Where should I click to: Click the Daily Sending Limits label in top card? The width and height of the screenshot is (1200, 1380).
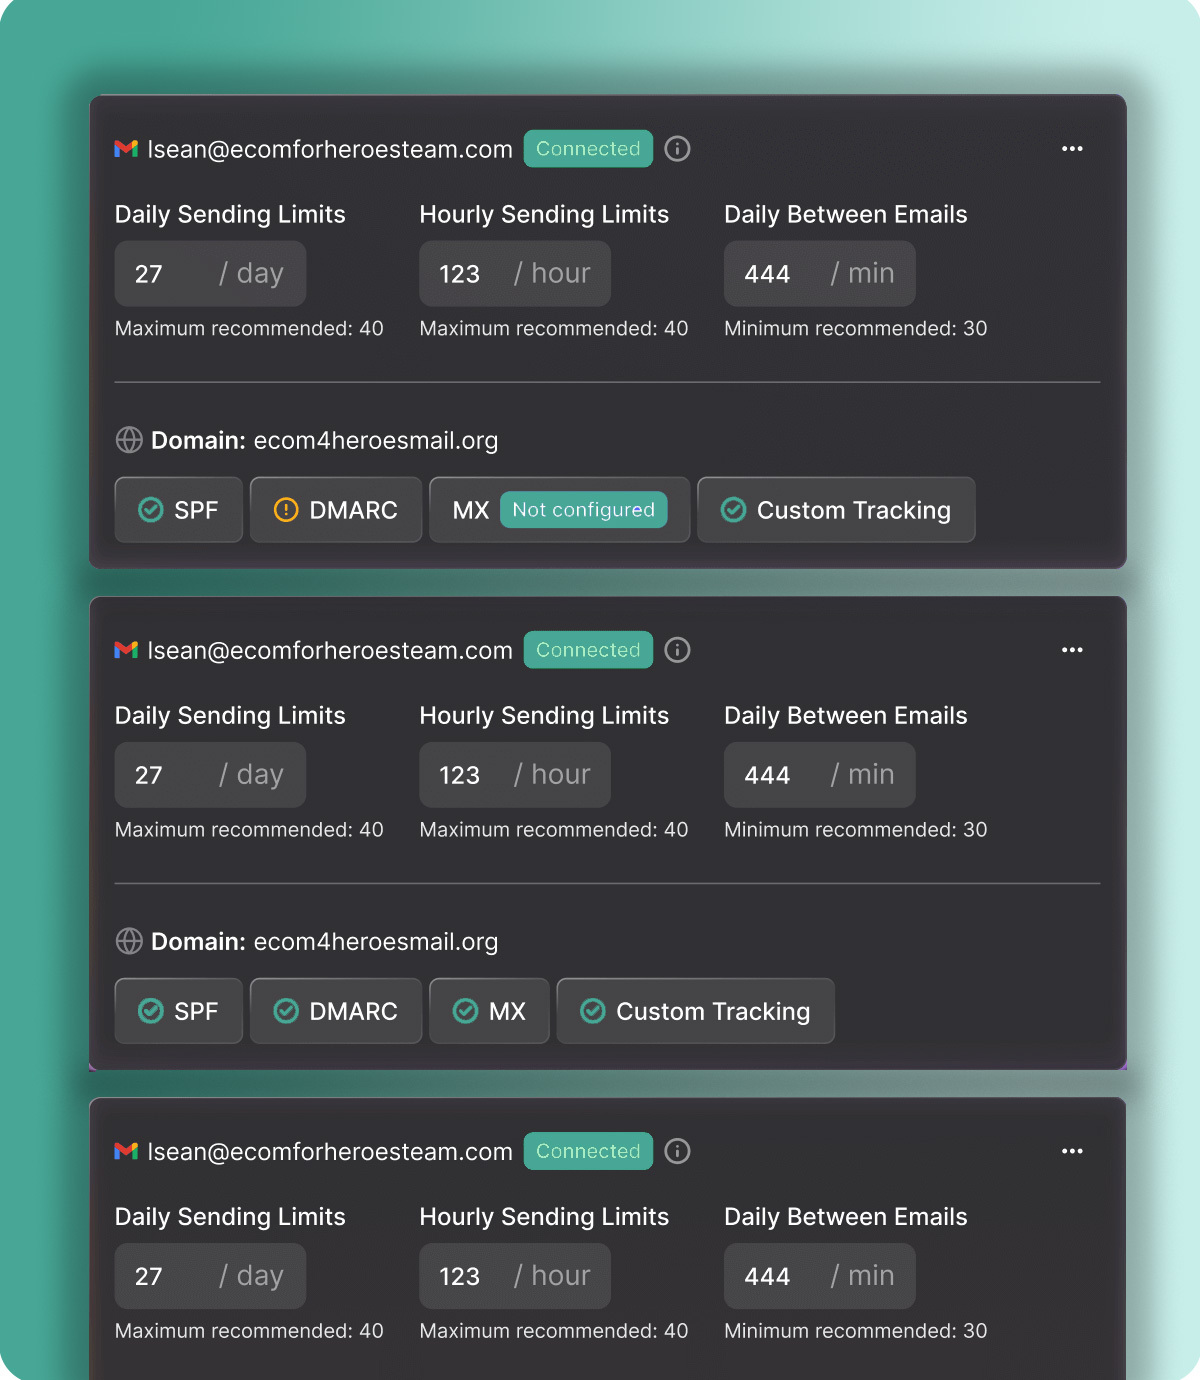coord(230,215)
